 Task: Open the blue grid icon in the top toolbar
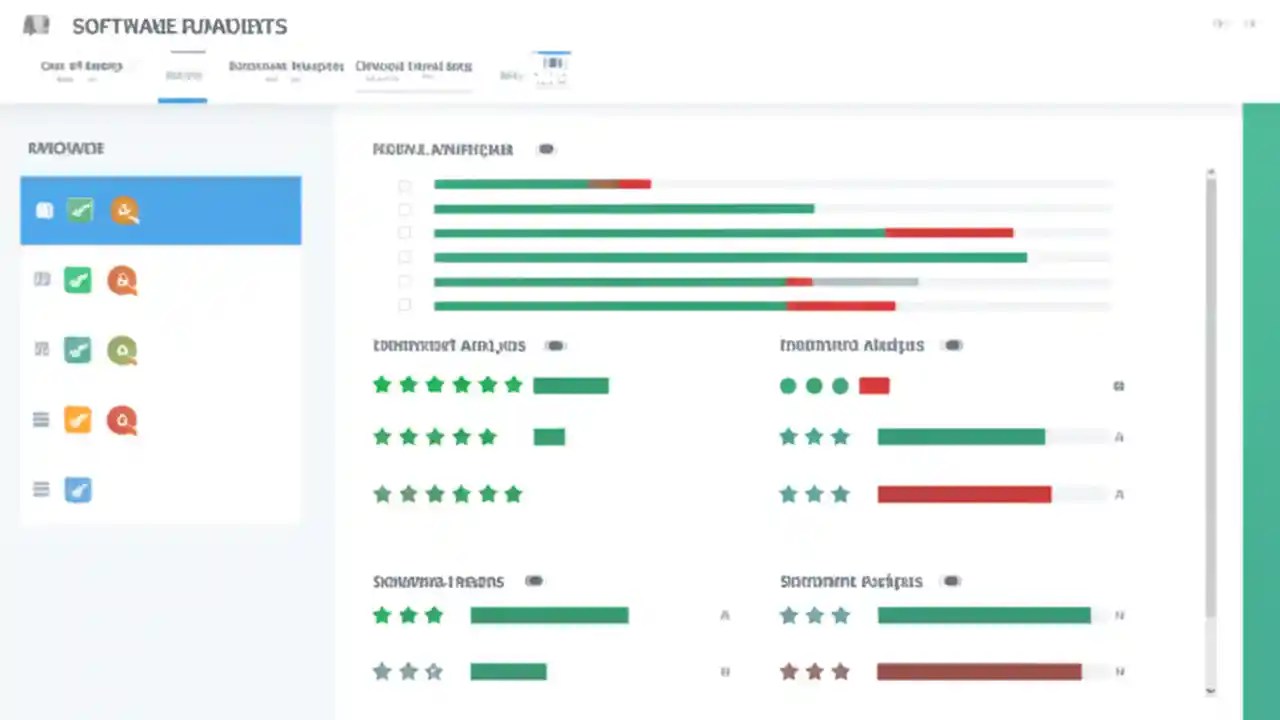[553, 63]
